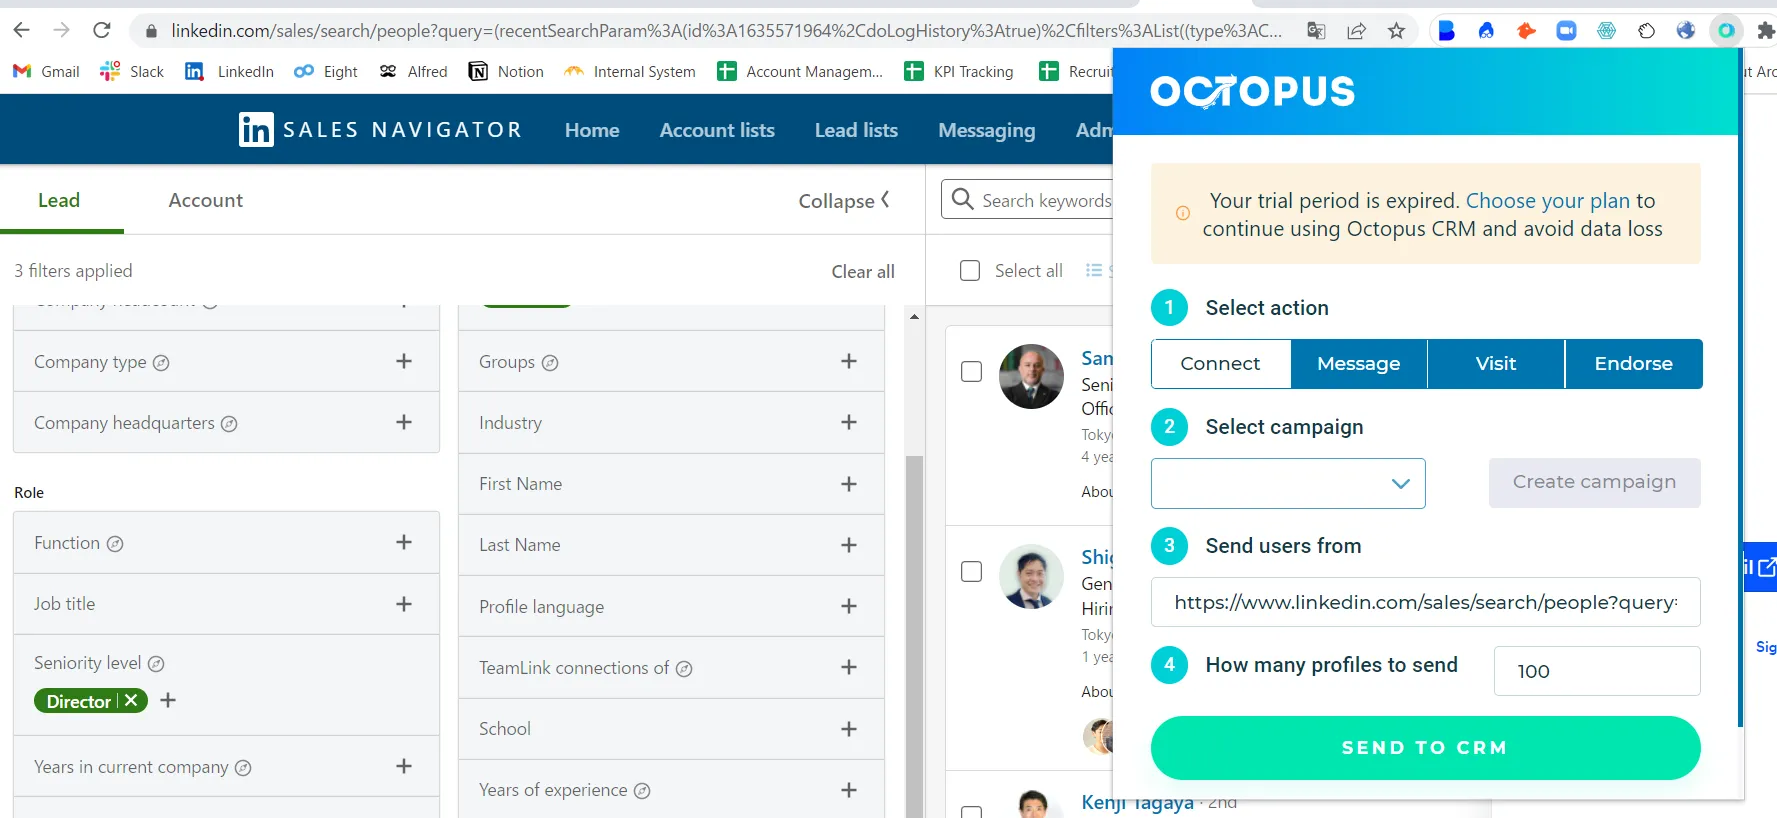
Task: Open the Select campaign dropdown
Action: tap(1288, 483)
